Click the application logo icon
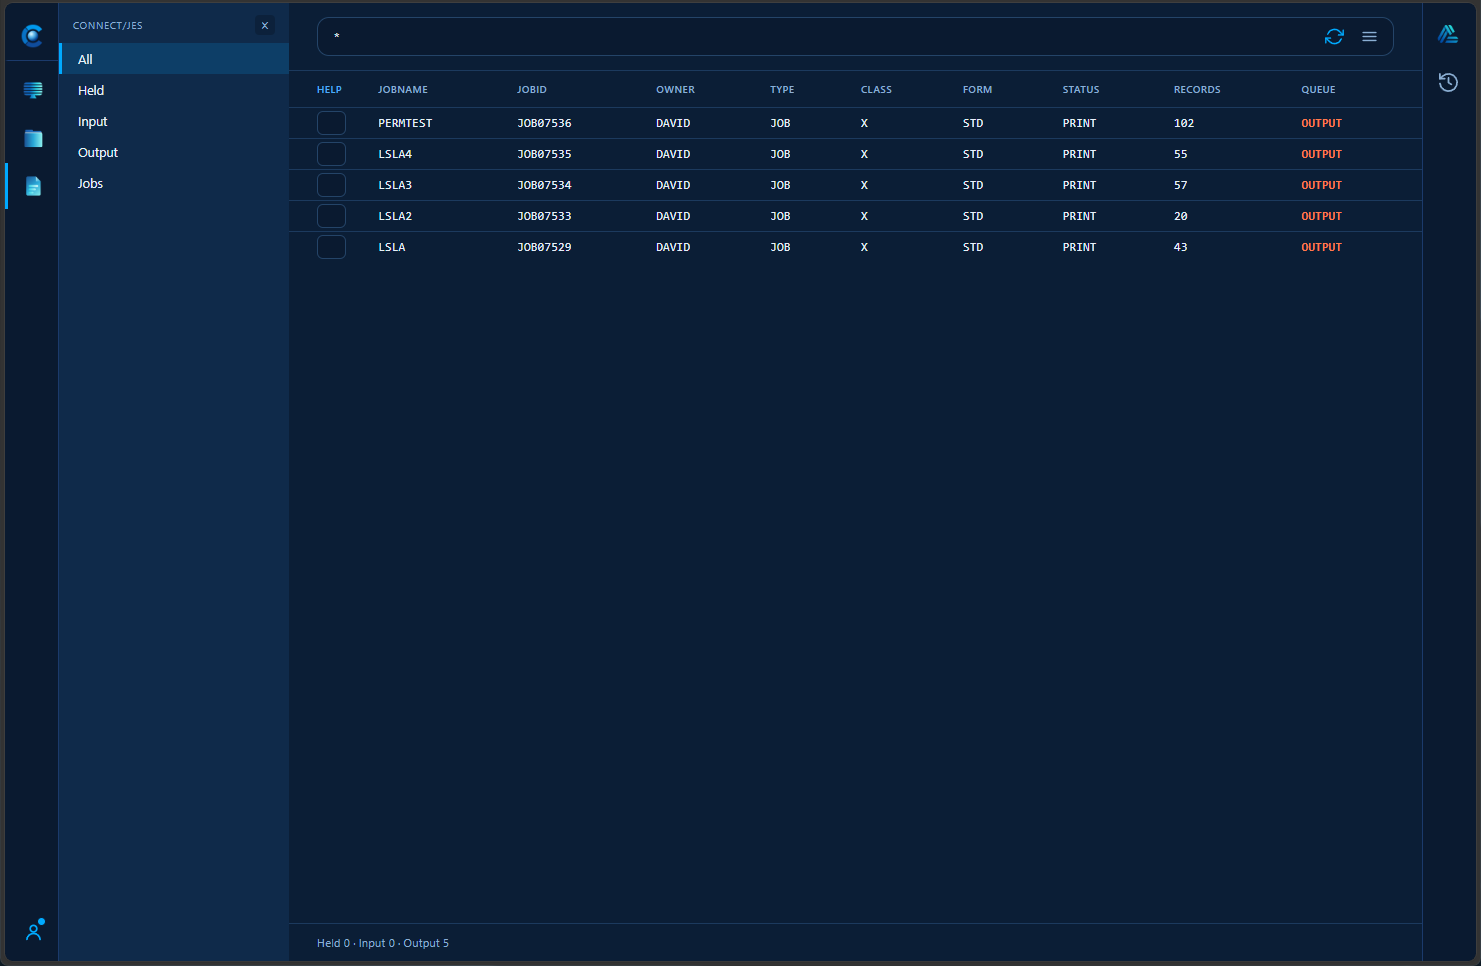This screenshot has height=966, width=1481. 32,36
